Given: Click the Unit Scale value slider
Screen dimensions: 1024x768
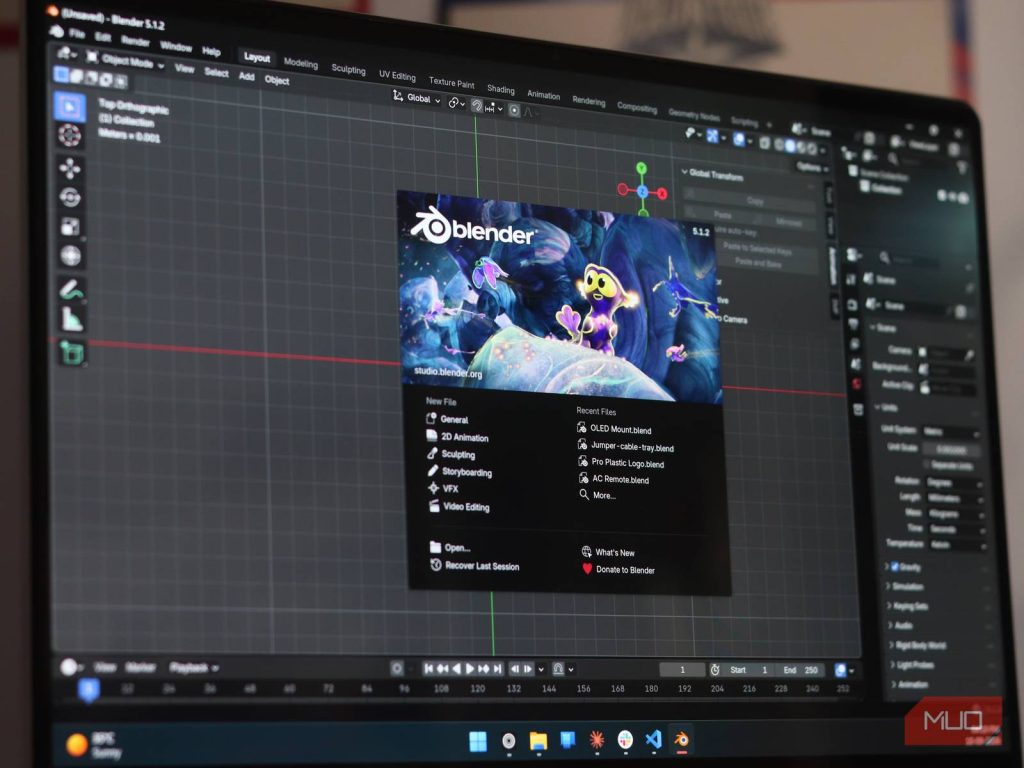Looking at the screenshot, I should [x=951, y=449].
